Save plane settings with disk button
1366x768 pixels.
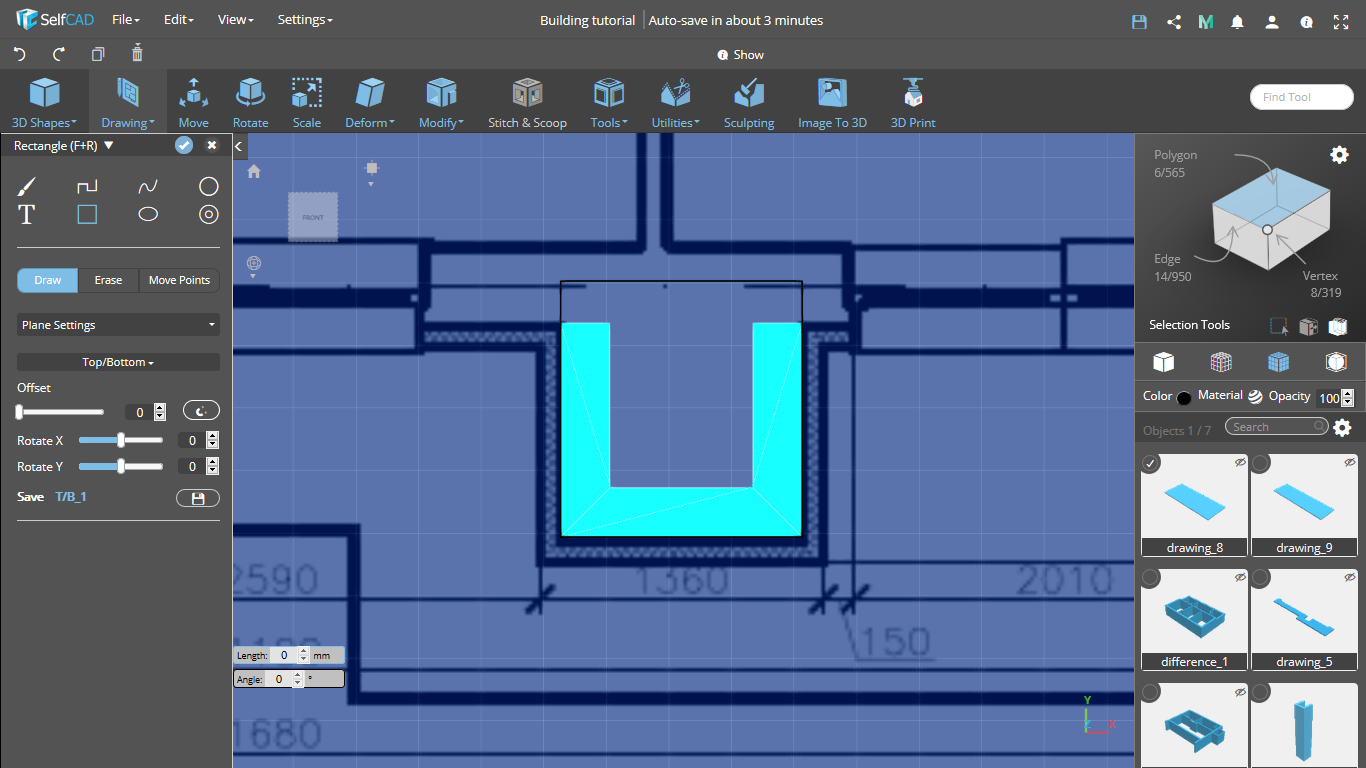tap(198, 498)
